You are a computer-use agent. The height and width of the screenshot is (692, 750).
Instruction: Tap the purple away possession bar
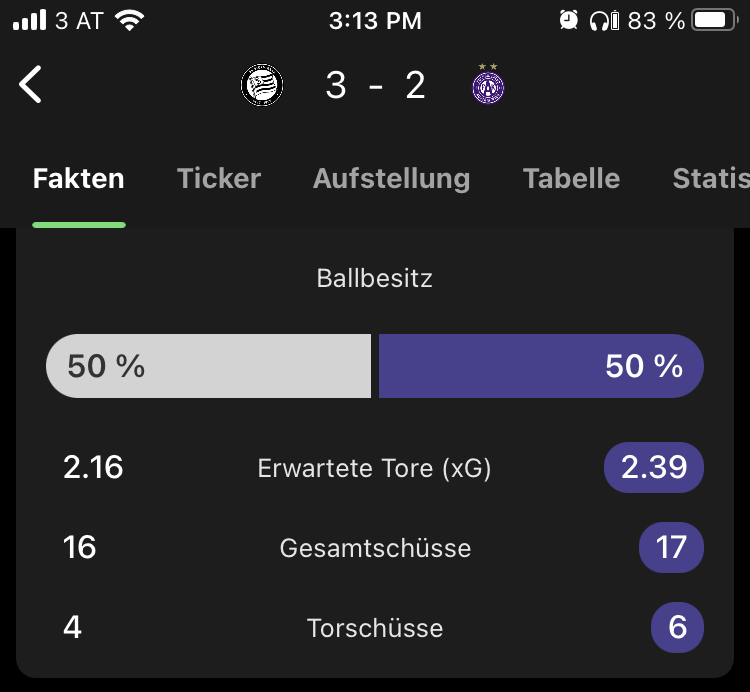click(x=541, y=366)
